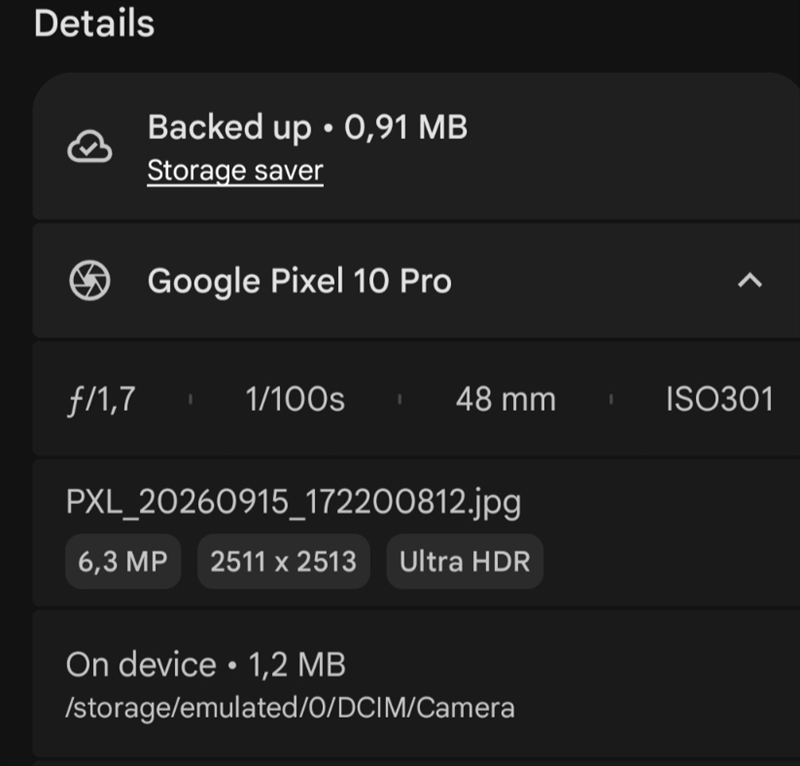Collapse the Google Pixel 10 Pro section
This screenshot has height=766, width=800.
[x=749, y=281]
